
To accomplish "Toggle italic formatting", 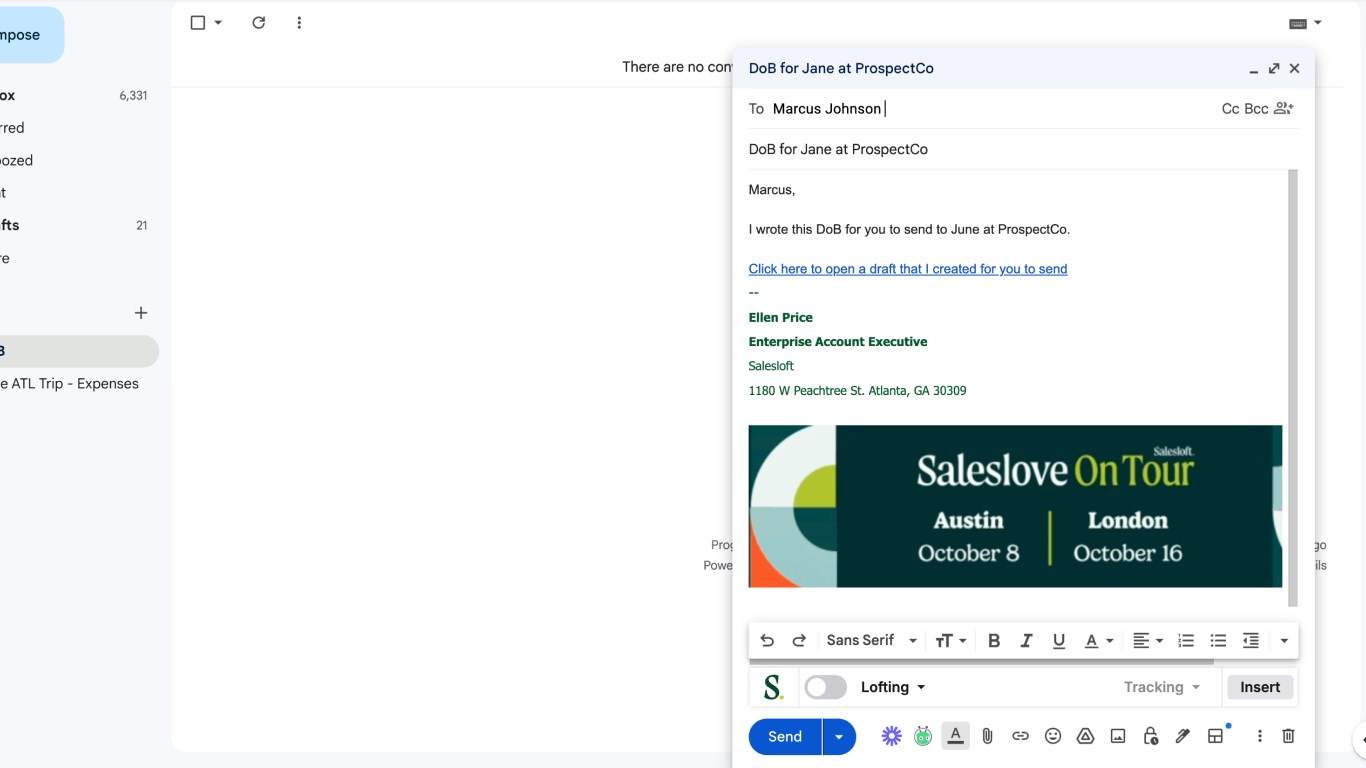I will [x=1026, y=641].
